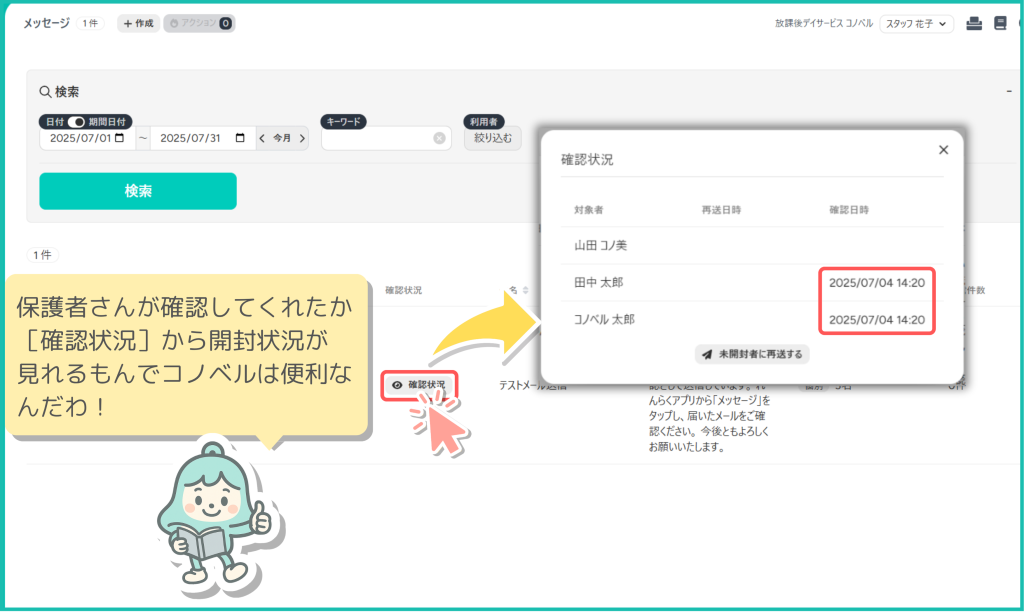The width and height of the screenshot is (1024, 612).
Task: Click the キーワード keyword input field
Action: tap(376, 139)
